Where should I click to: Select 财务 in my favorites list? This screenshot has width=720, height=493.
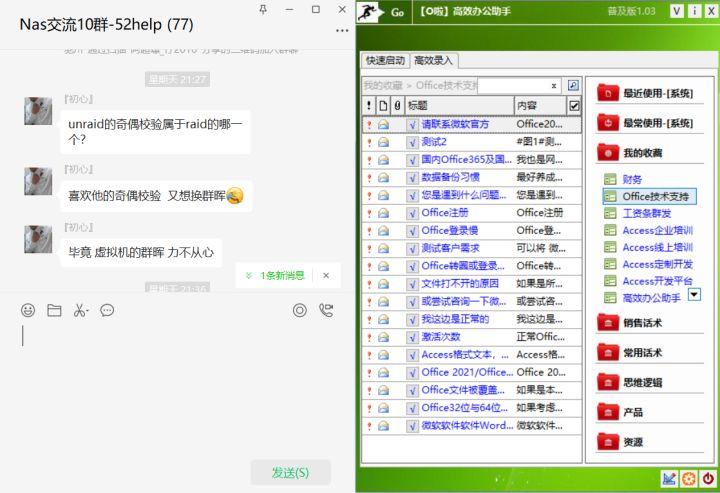coord(632,179)
